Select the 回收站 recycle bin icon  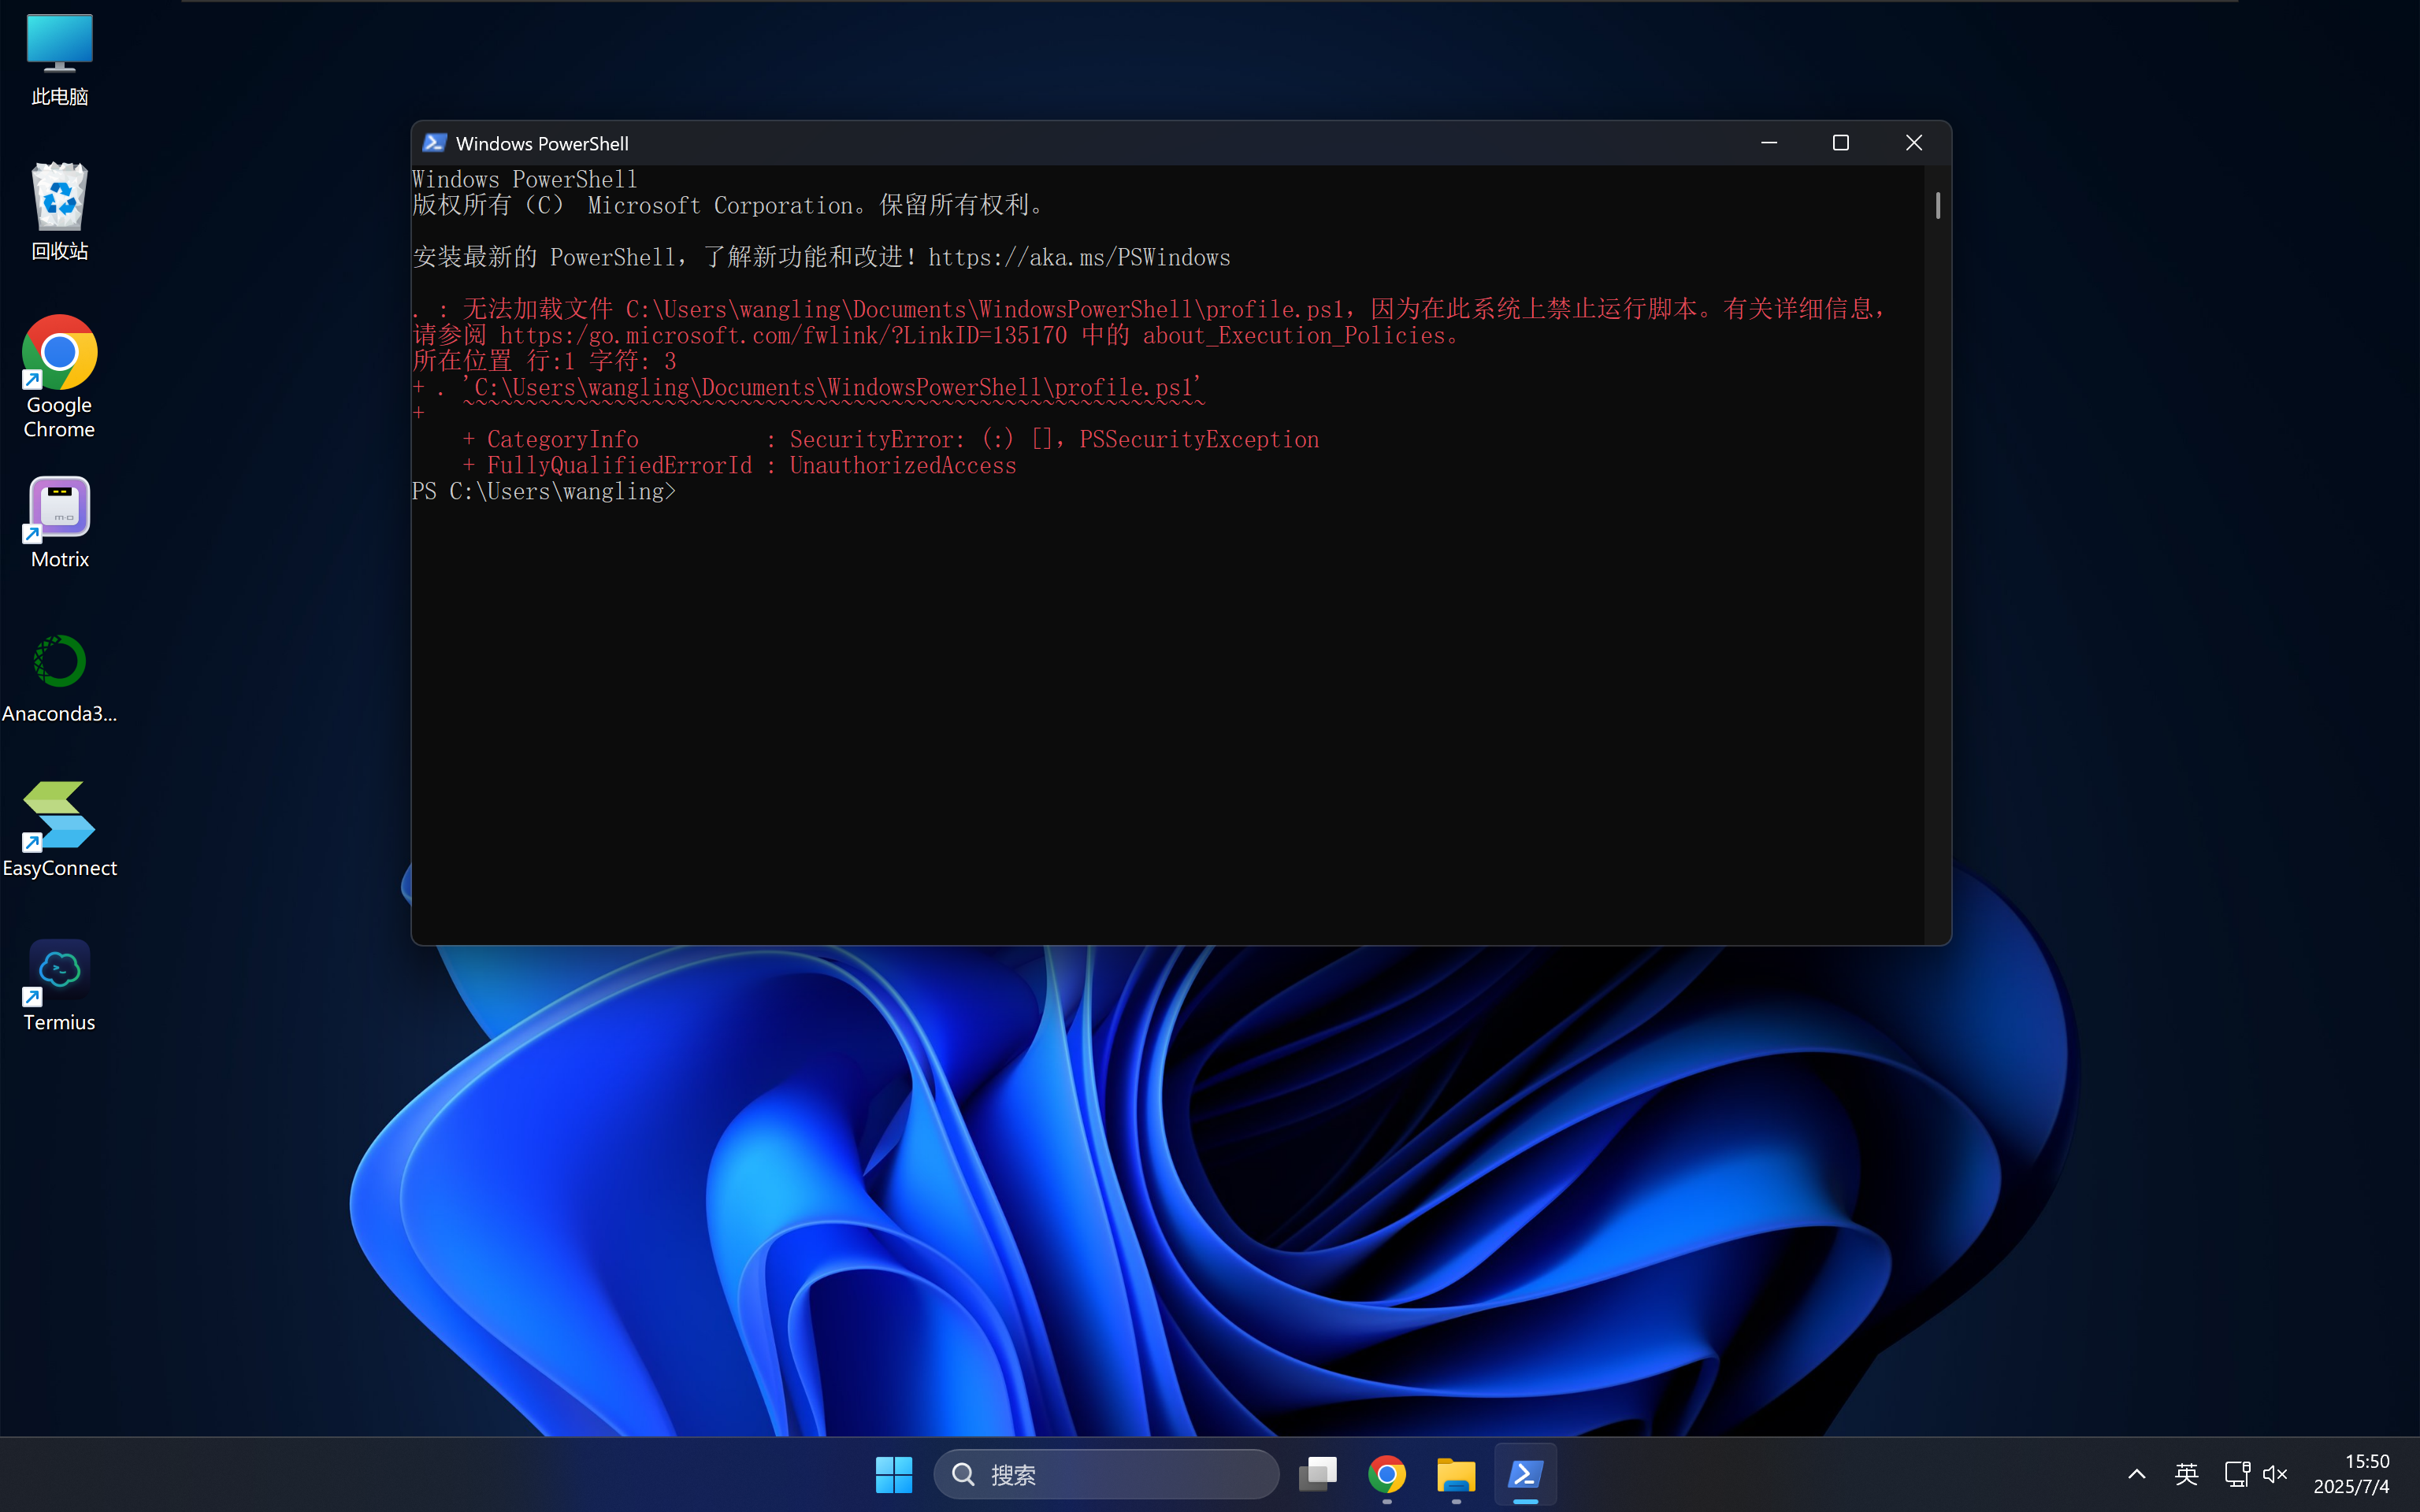pos(59,212)
